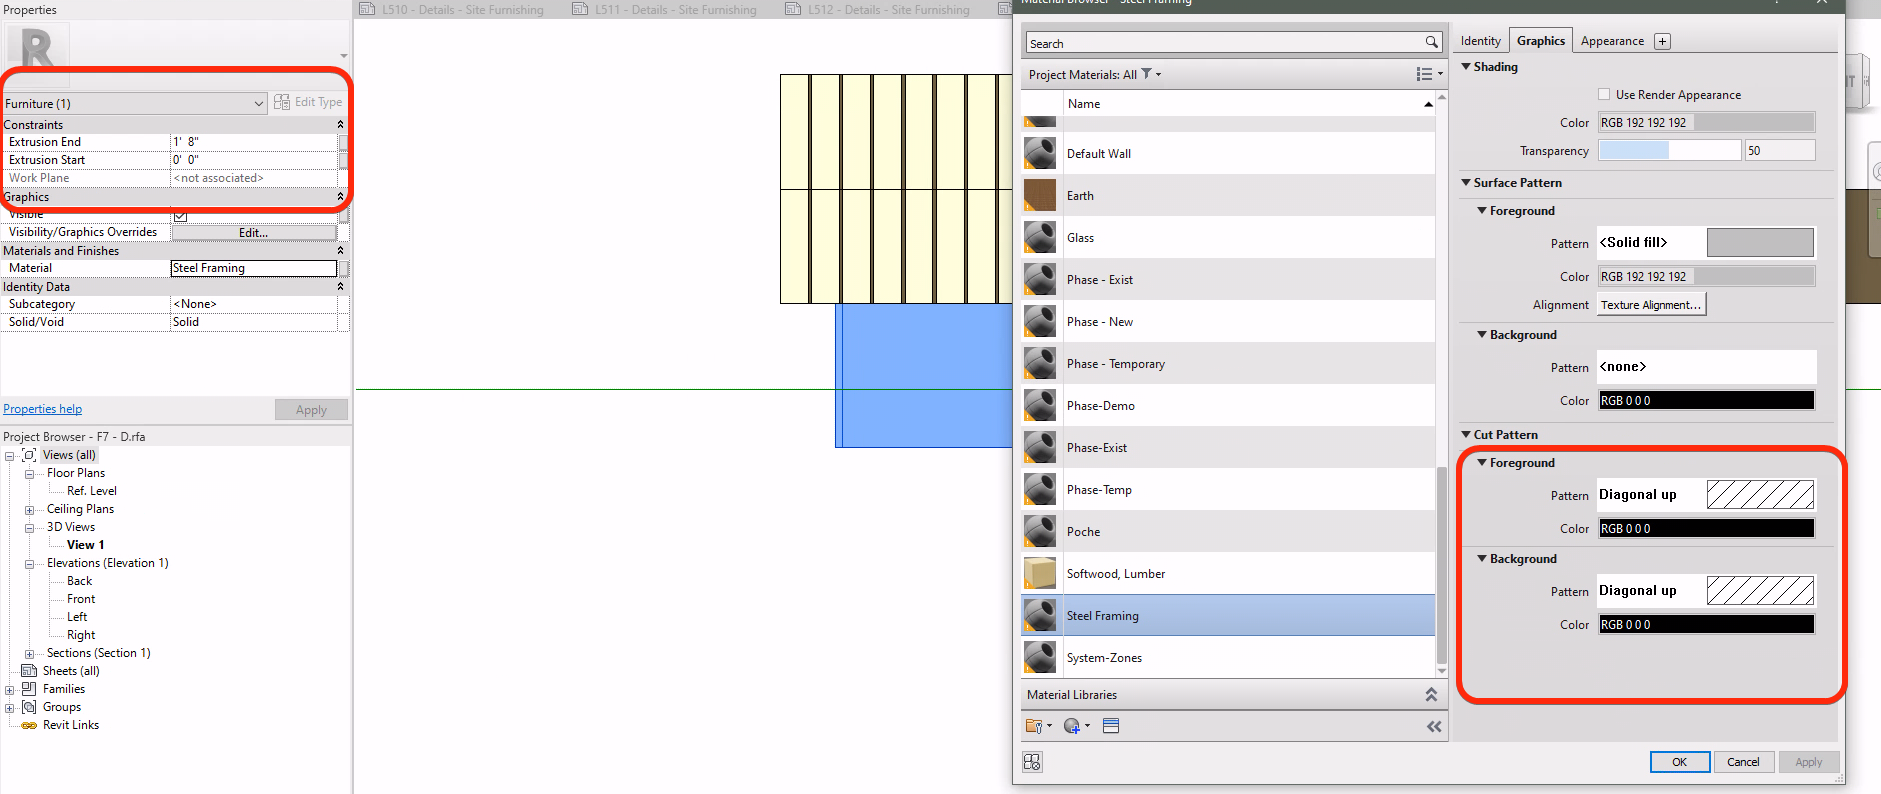The width and height of the screenshot is (1881, 794).
Task: Click the Shading Color RGB 192 swatch
Action: [1706, 122]
